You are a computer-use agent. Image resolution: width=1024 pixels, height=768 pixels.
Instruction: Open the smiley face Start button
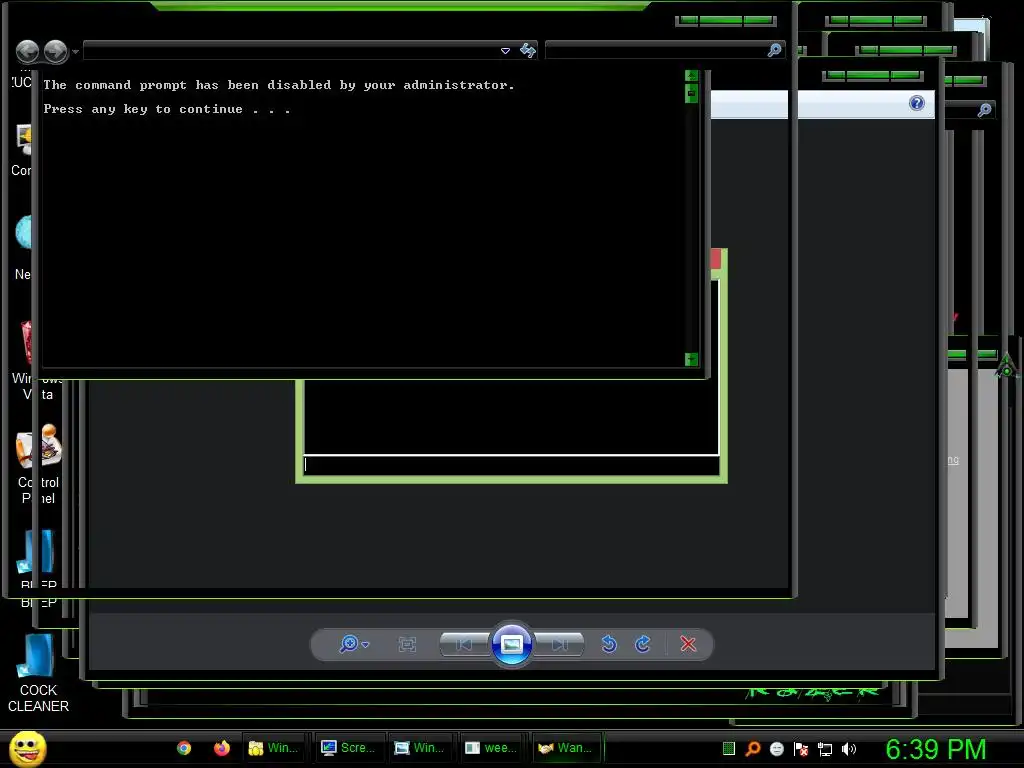[x=28, y=748]
